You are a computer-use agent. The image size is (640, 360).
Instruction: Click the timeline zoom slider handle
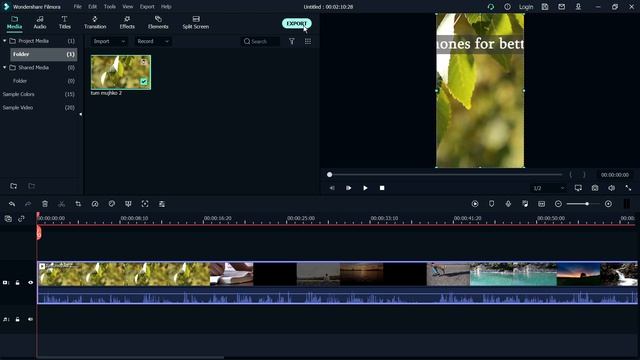point(587,204)
